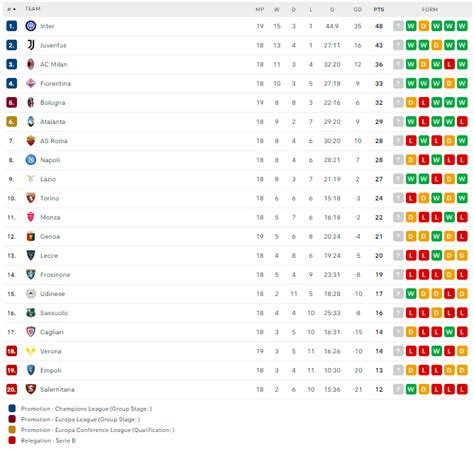Open the Bologna team link
This screenshot has width=474, height=449.
(x=53, y=103)
